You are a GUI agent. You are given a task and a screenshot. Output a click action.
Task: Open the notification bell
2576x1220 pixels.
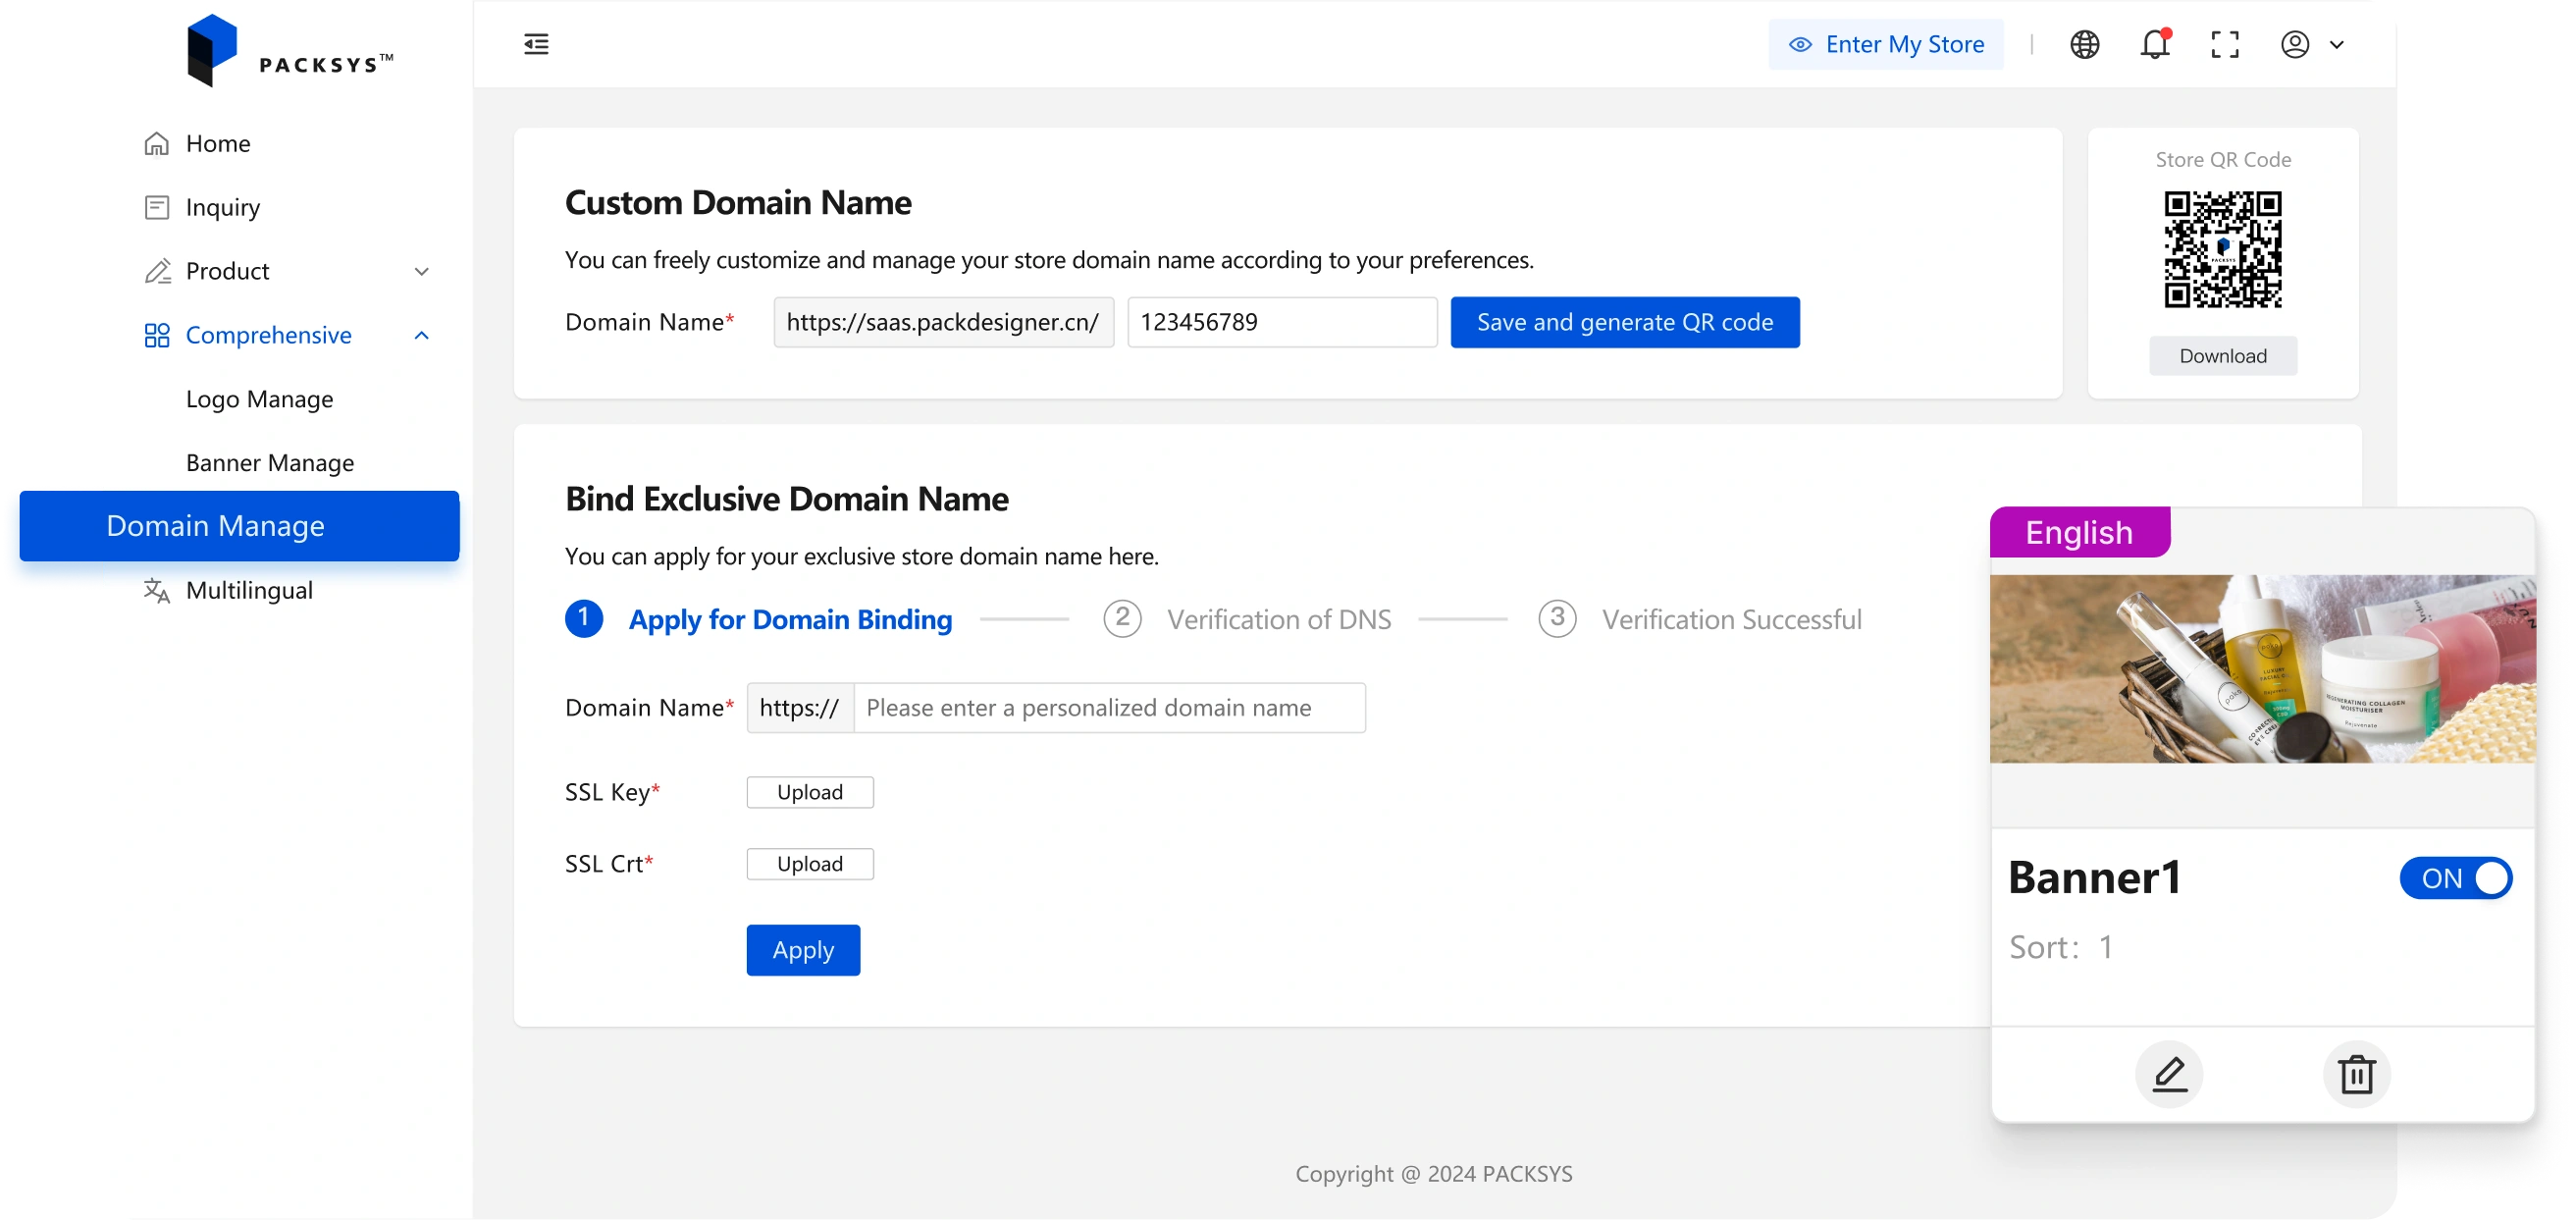coord(2154,44)
